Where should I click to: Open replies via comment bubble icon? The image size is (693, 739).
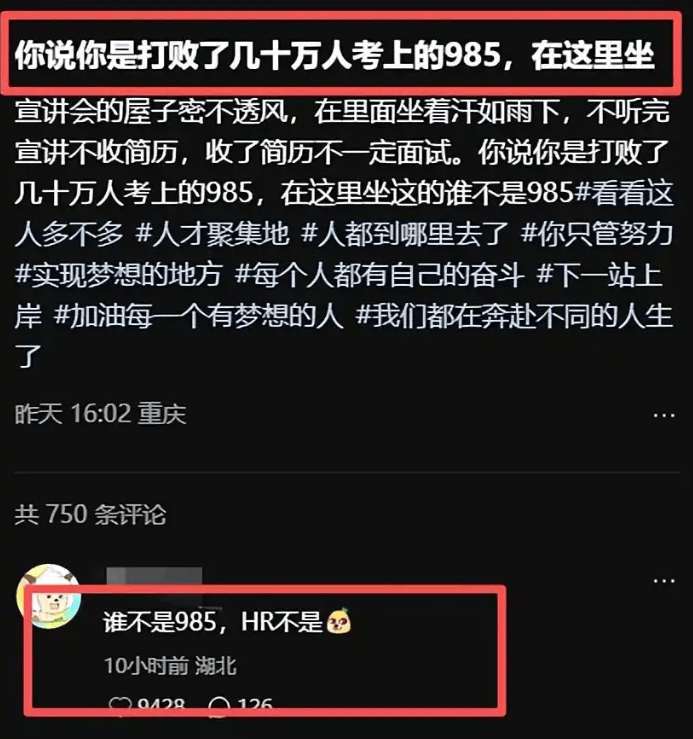click(219, 705)
